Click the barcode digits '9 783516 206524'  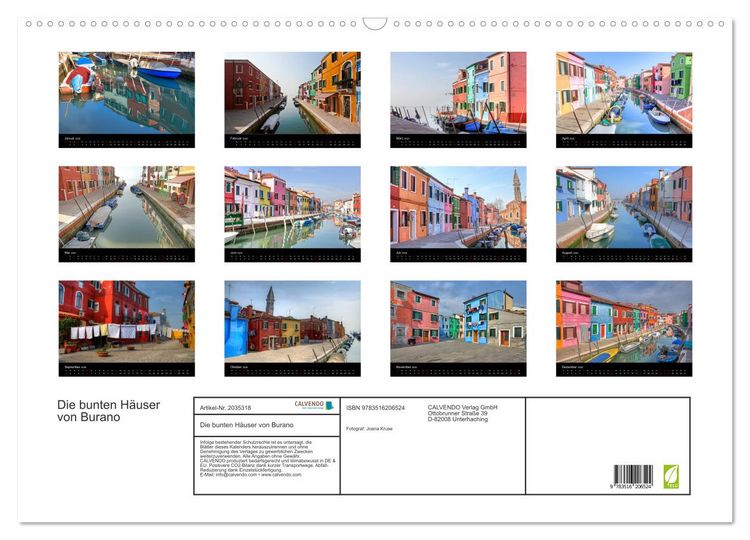click(631, 486)
